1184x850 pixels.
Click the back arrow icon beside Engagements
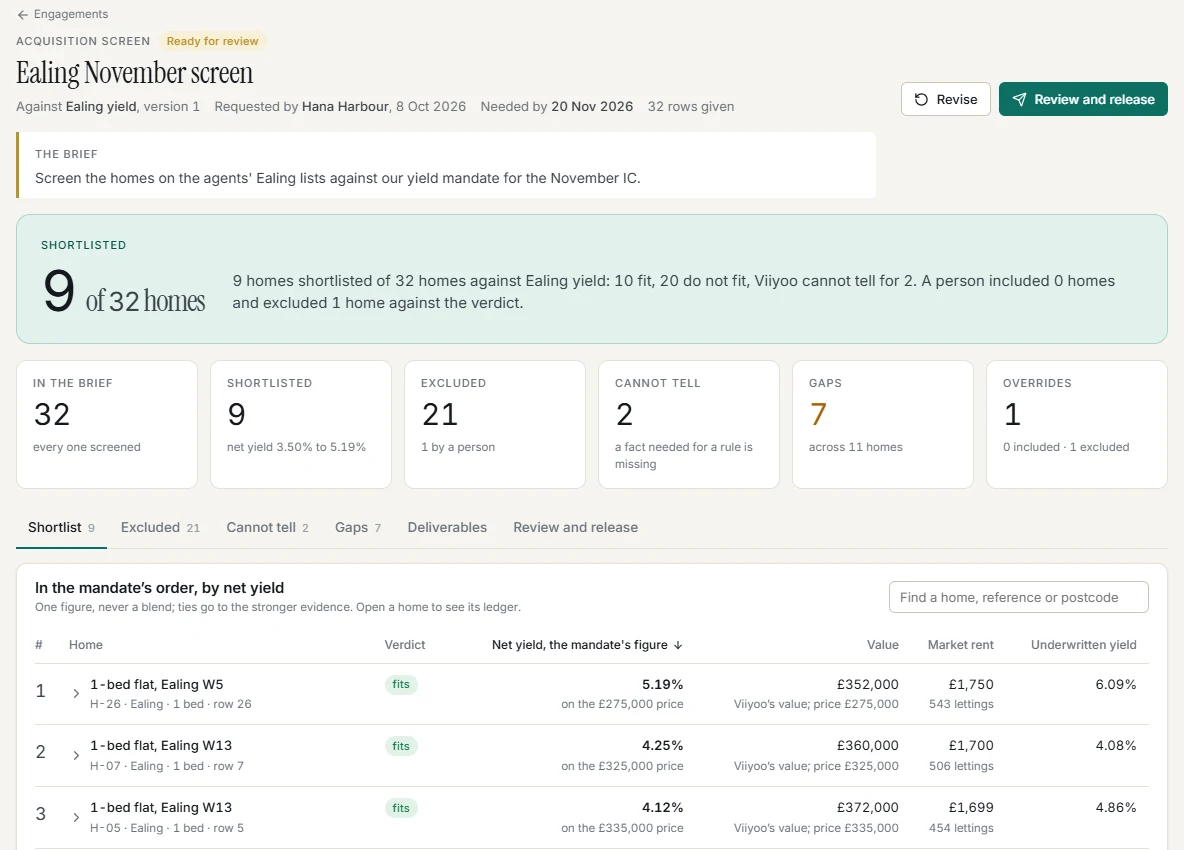tap(23, 14)
